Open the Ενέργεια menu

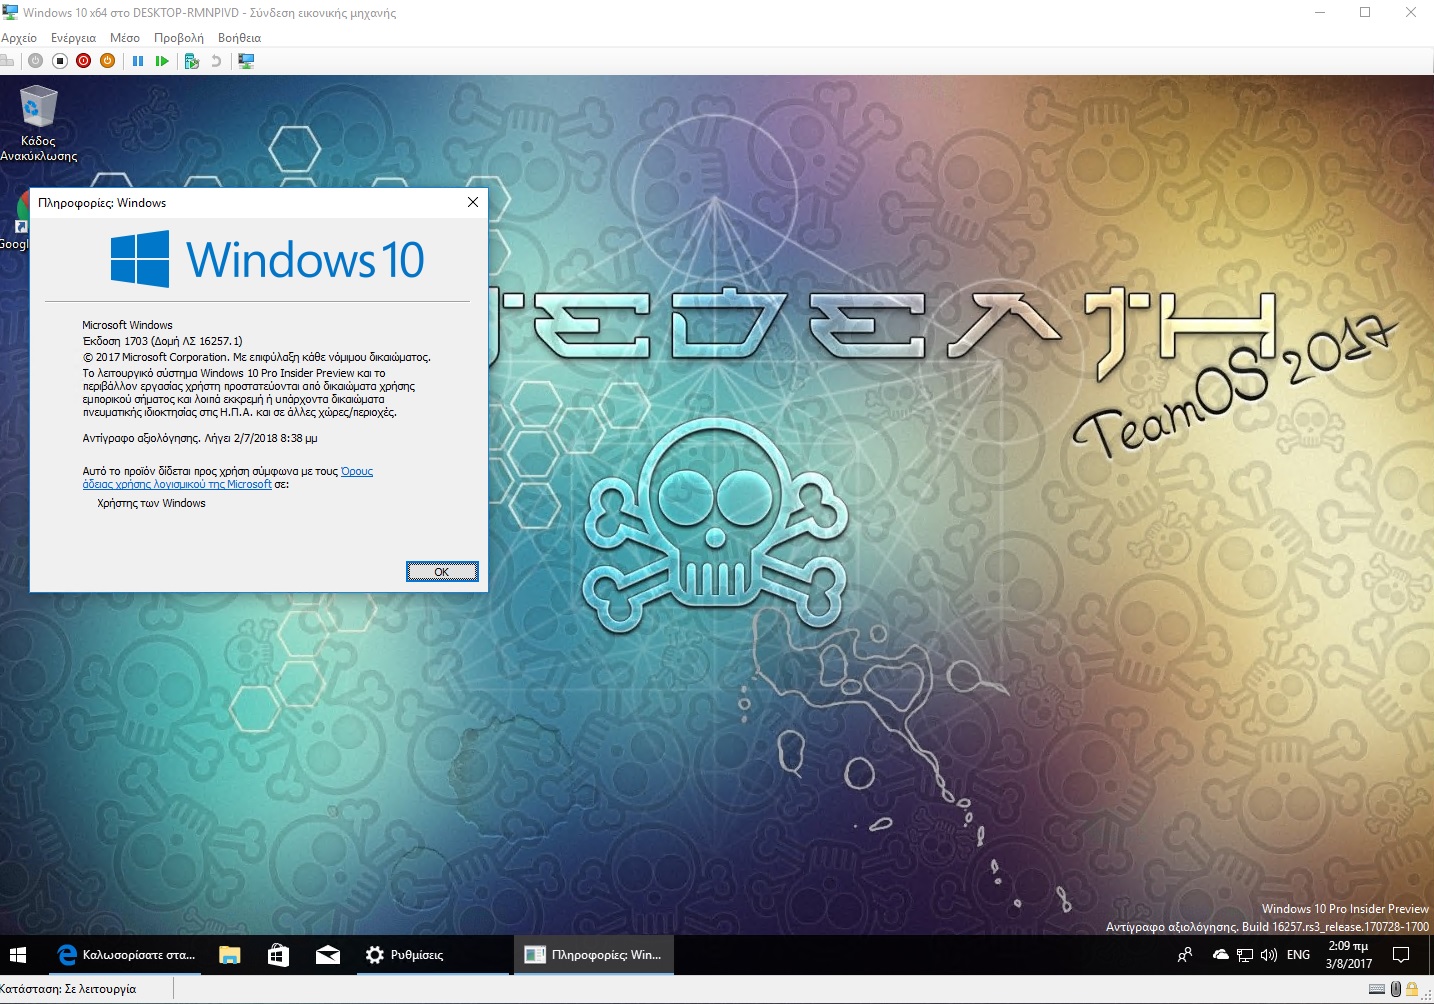click(73, 38)
